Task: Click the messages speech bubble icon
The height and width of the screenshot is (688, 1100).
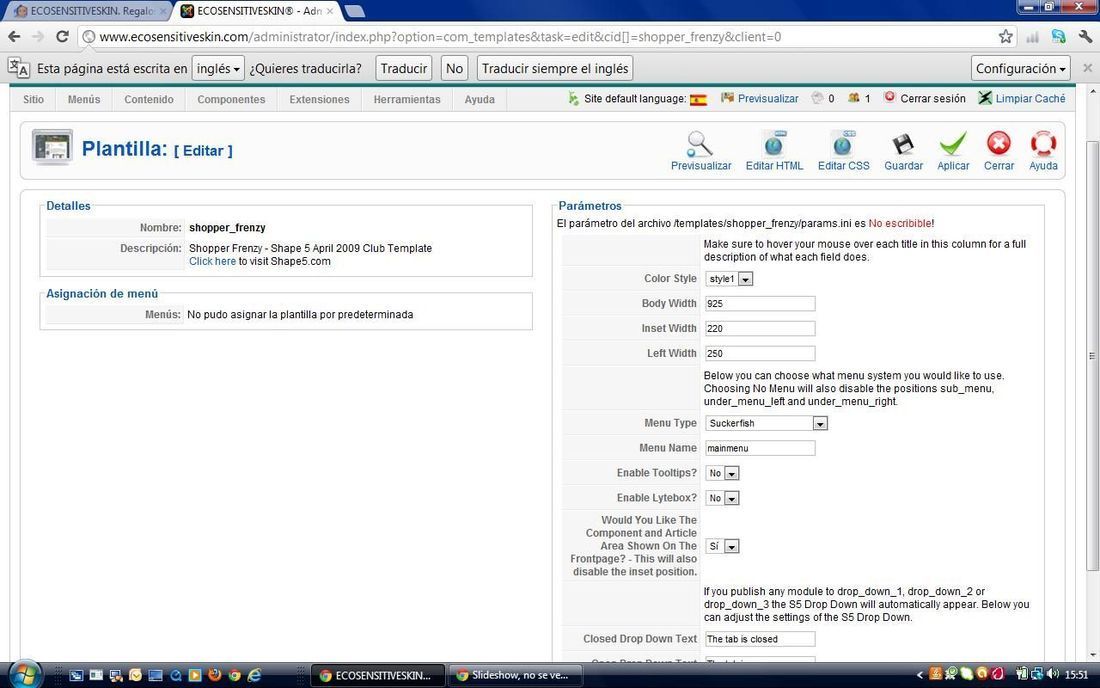Action: [x=817, y=97]
